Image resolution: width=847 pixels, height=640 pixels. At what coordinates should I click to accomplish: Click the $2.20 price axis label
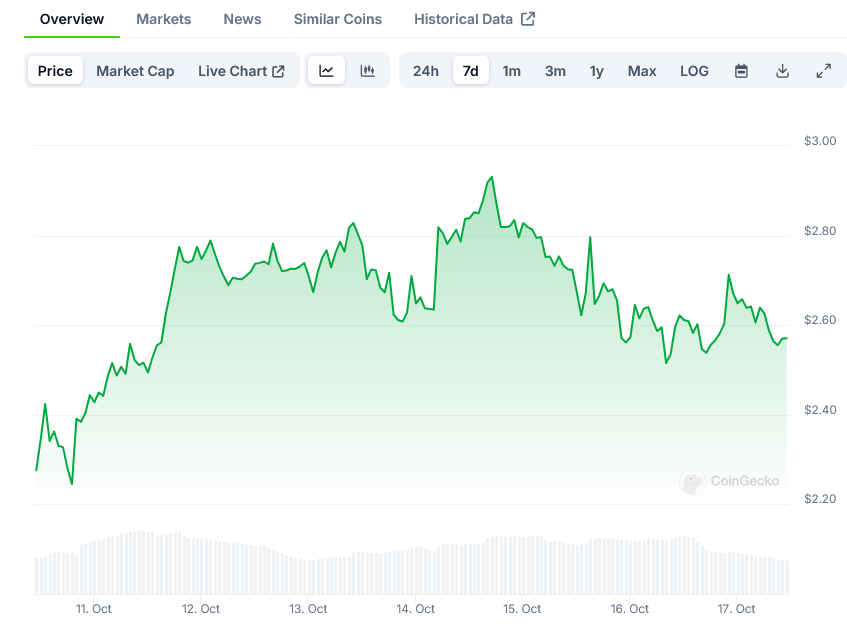click(820, 499)
